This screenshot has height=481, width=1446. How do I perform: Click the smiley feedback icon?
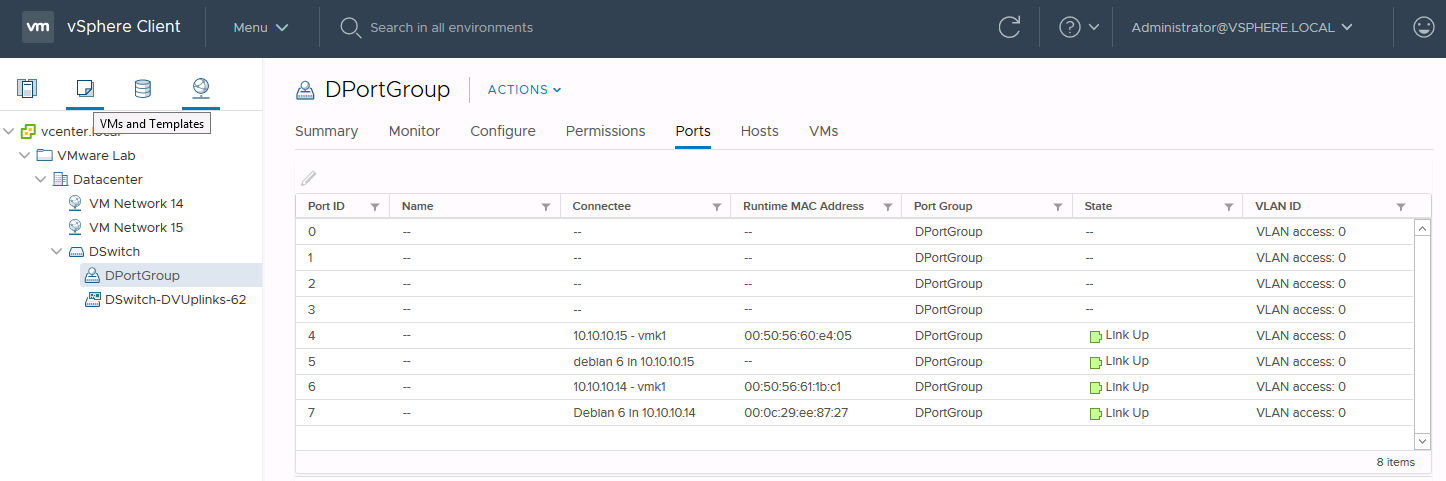1424,27
